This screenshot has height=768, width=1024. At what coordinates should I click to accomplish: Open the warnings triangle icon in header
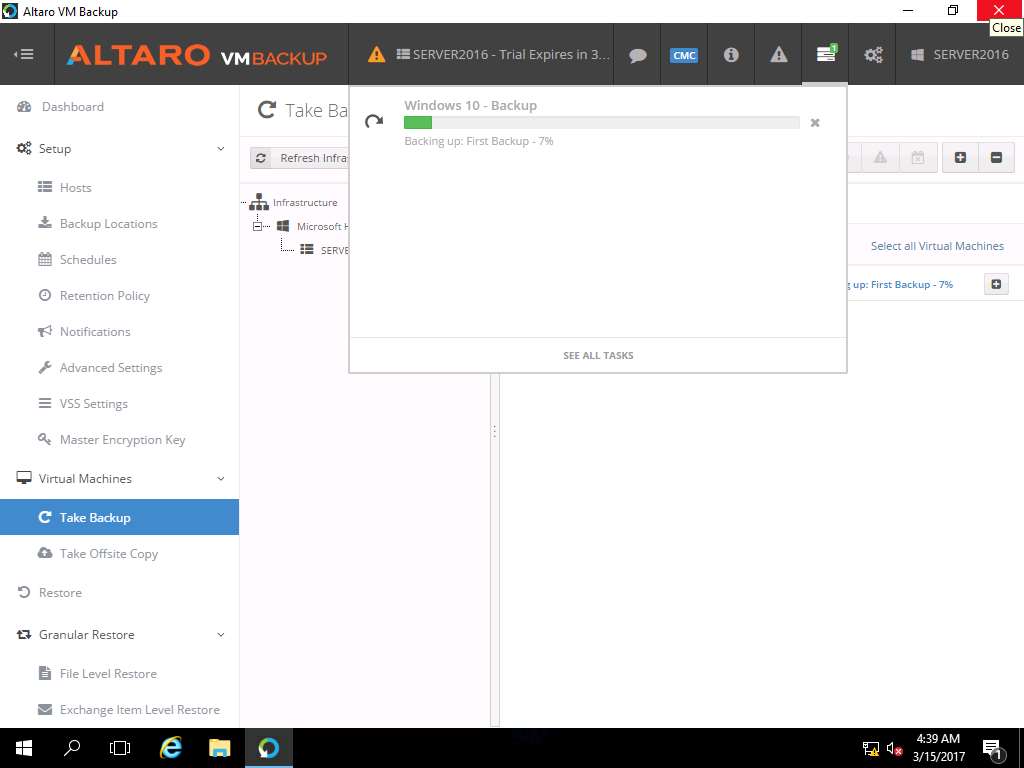tap(778, 55)
